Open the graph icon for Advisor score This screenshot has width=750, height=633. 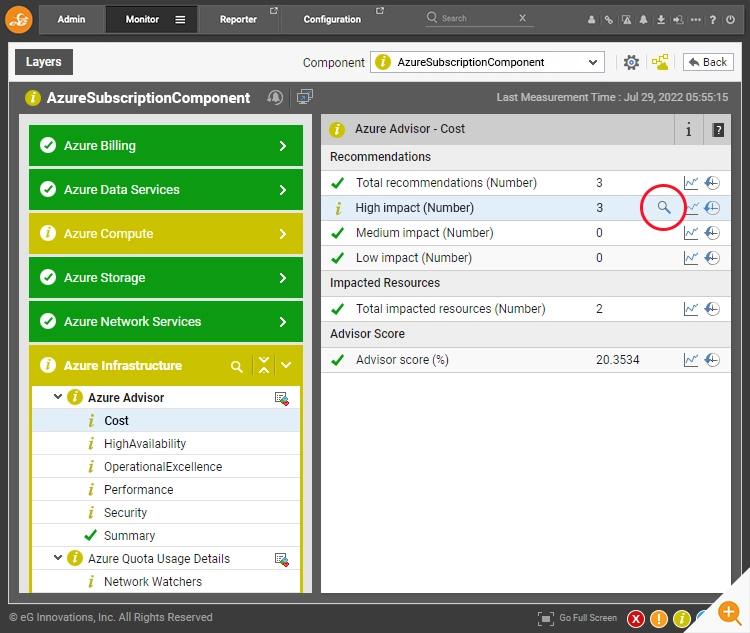(691, 360)
